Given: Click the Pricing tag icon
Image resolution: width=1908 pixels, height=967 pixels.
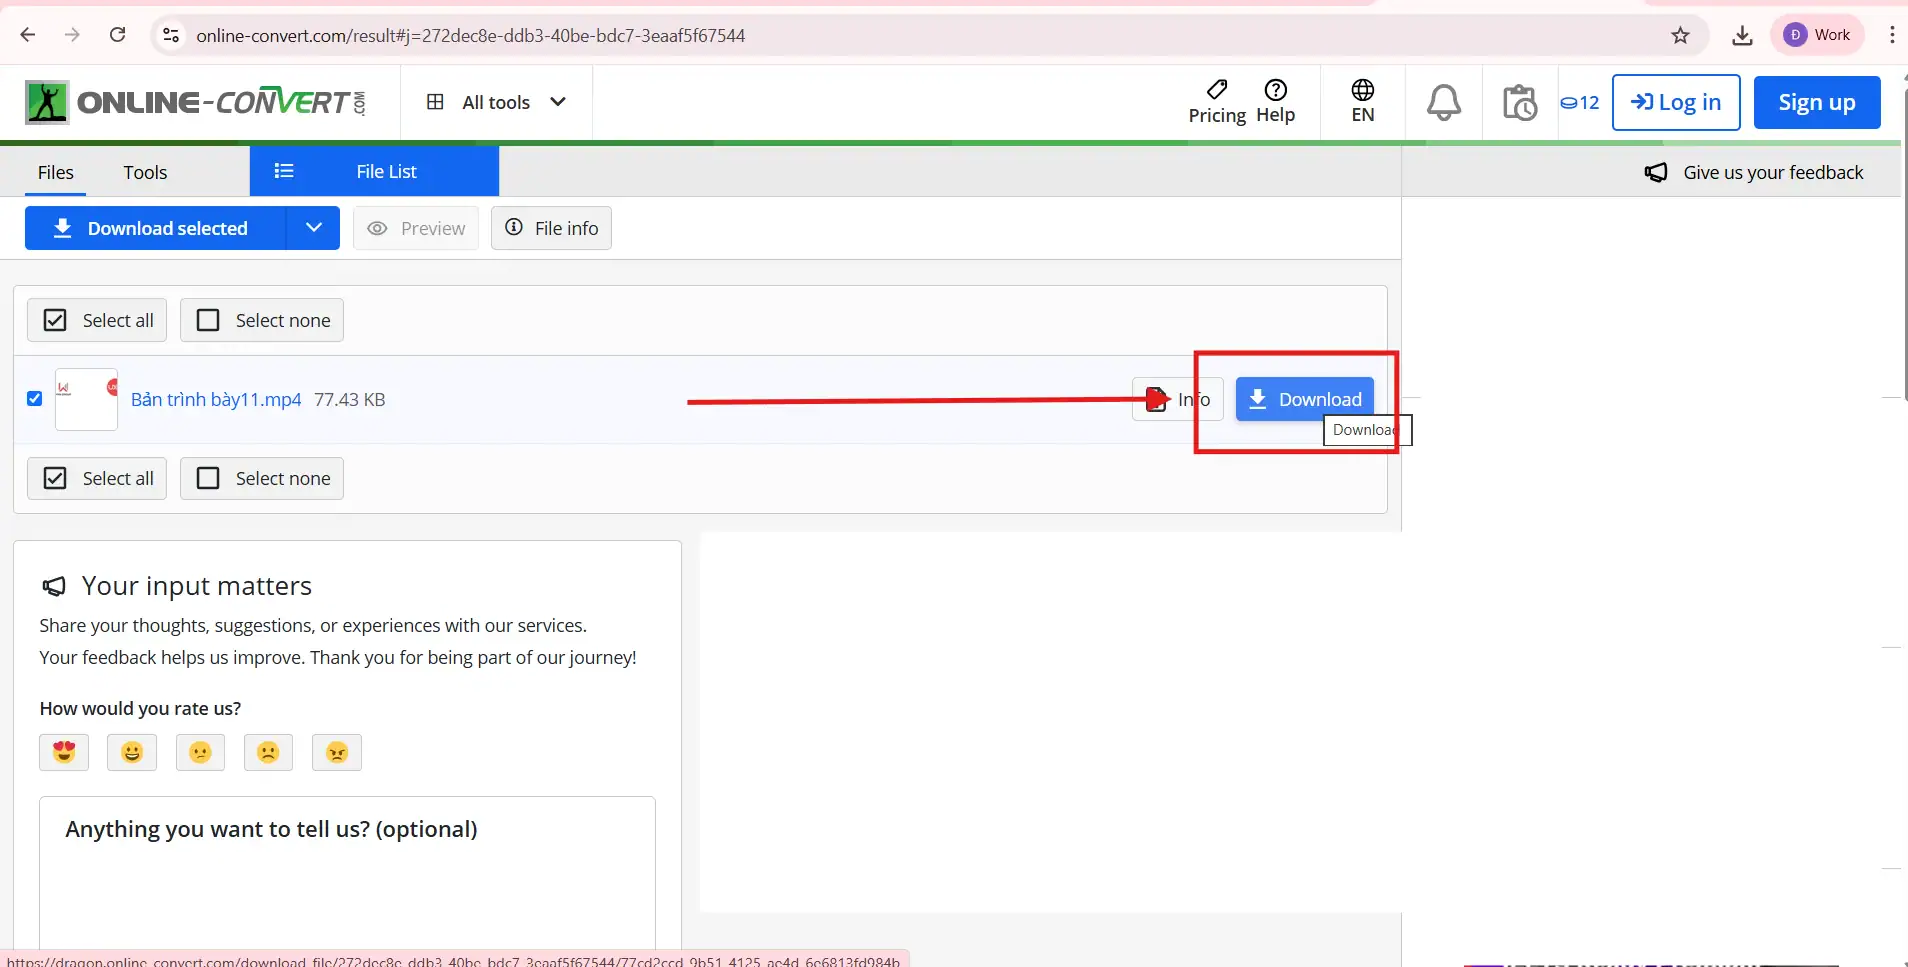Looking at the screenshot, I should pos(1216,92).
